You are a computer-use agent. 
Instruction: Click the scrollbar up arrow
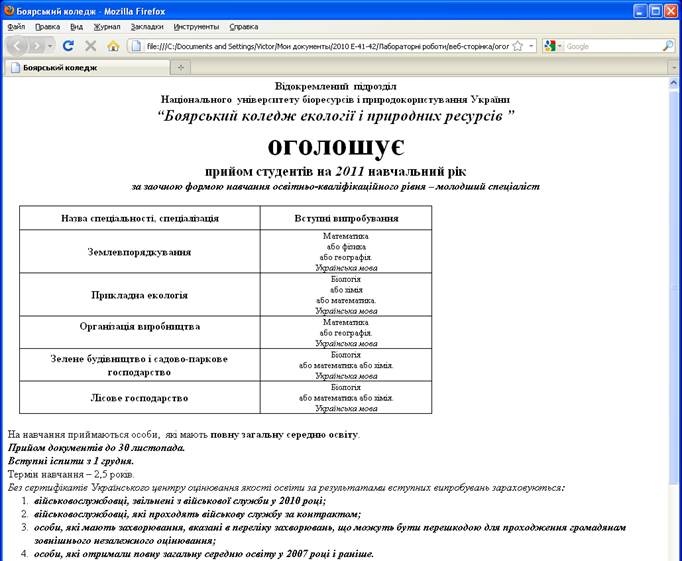673,83
